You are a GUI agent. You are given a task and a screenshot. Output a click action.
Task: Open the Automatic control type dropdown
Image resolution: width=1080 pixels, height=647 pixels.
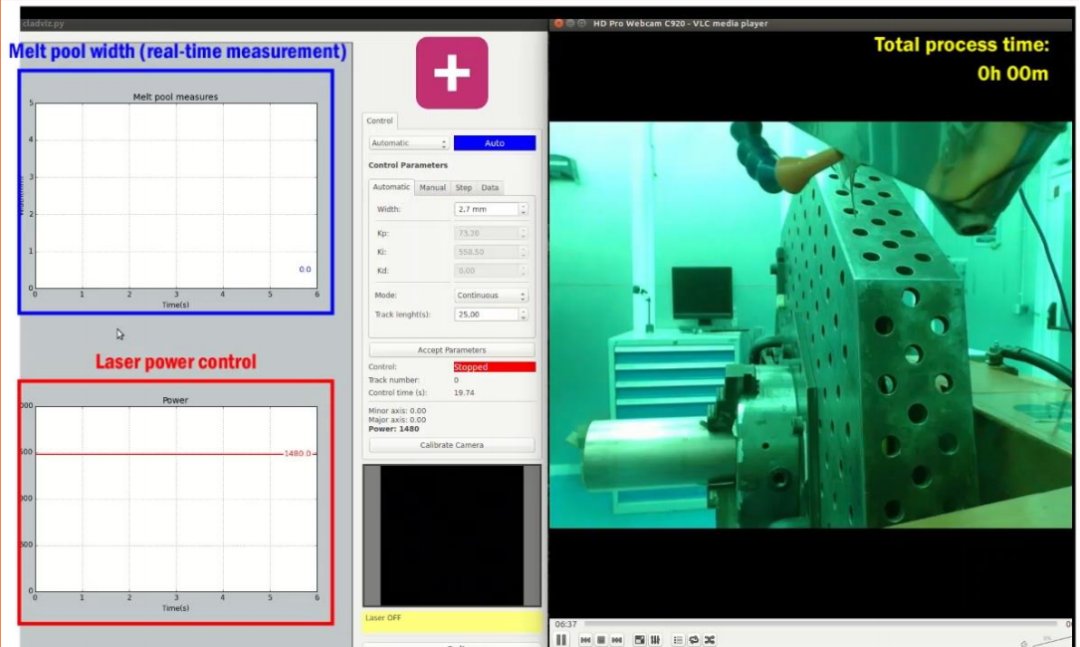coord(409,143)
